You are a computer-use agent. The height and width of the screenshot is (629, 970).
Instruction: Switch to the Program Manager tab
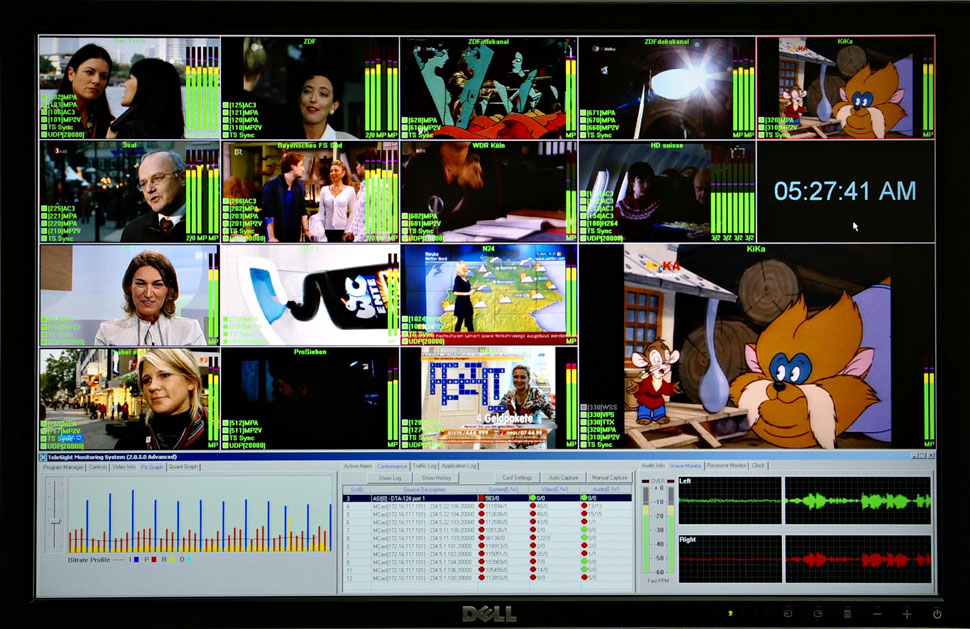click(62, 467)
